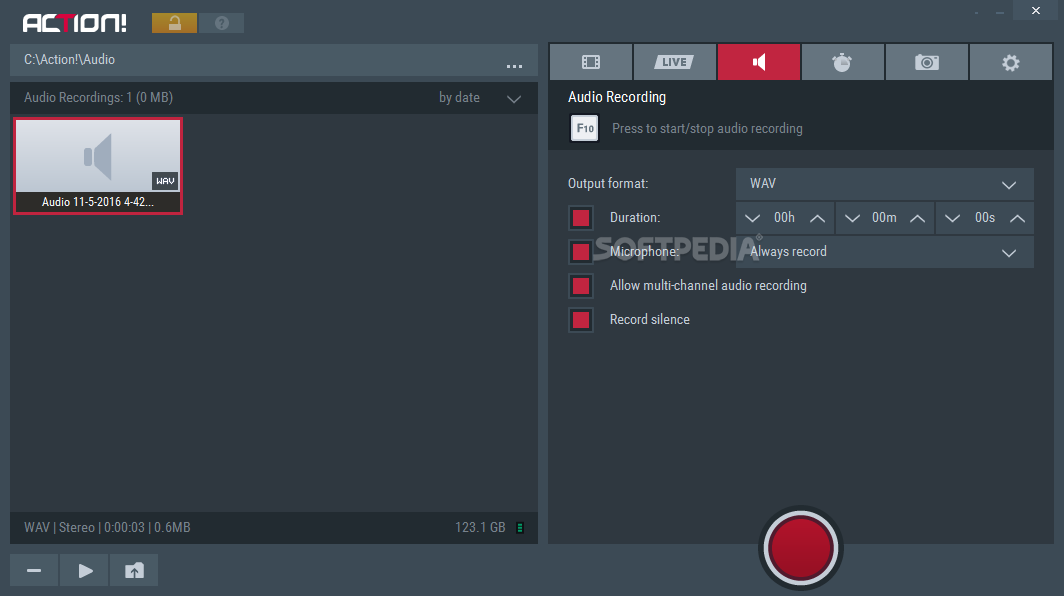Open the Microphone Always record dropdown
This screenshot has height=596, width=1064.
885,252
